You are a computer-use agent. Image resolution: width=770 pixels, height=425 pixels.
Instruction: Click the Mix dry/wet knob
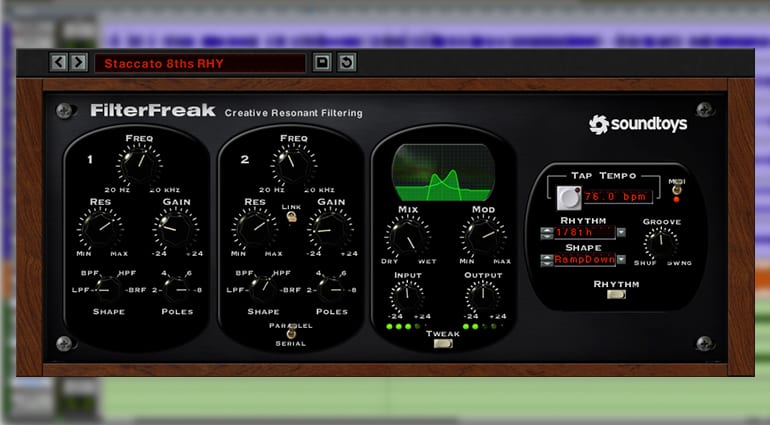pos(408,237)
